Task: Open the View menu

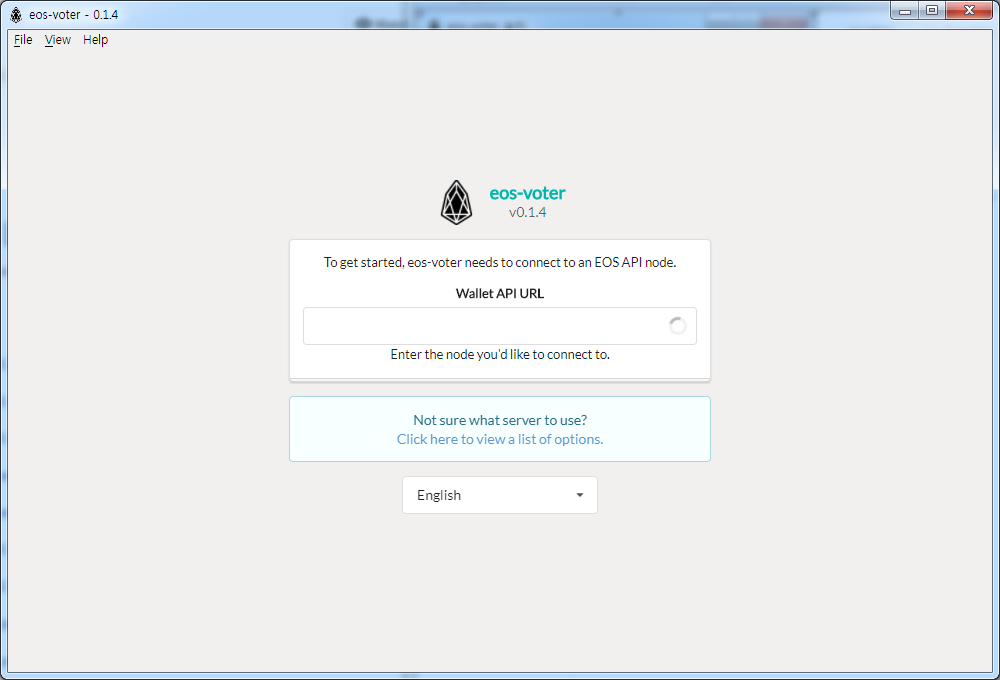Action: point(57,40)
